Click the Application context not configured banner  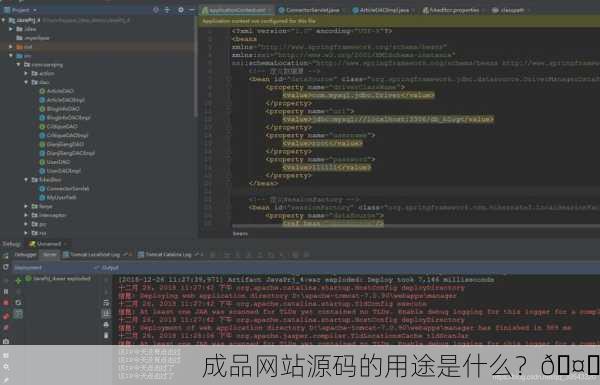click(399, 21)
